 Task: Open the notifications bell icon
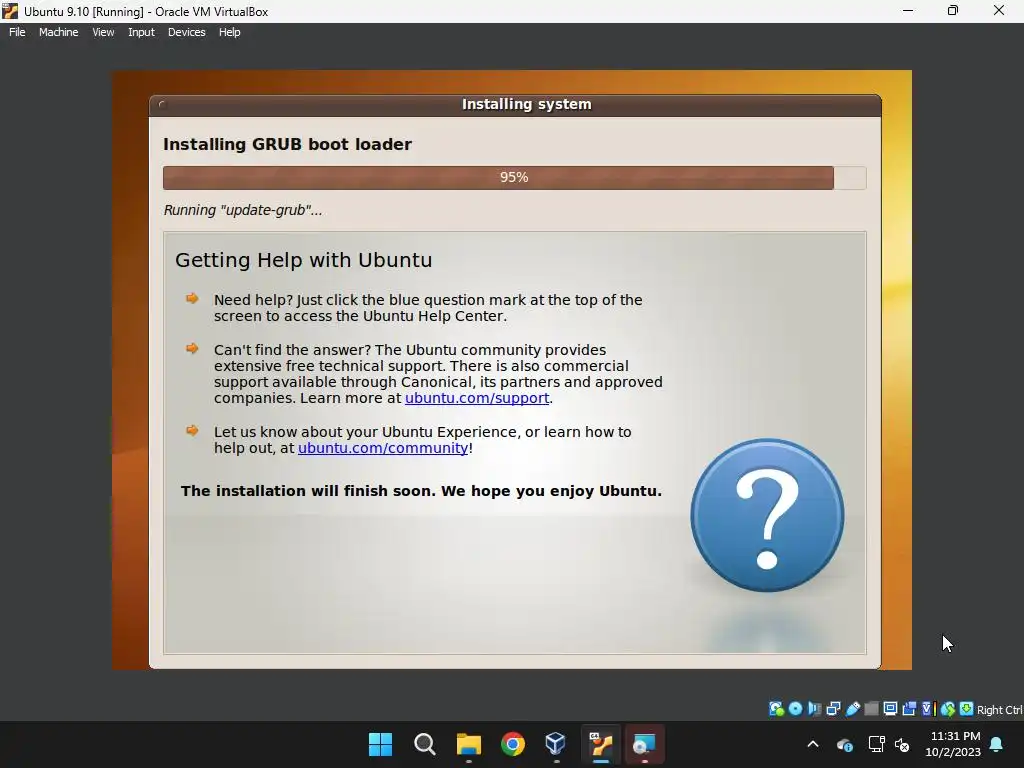tap(997, 744)
